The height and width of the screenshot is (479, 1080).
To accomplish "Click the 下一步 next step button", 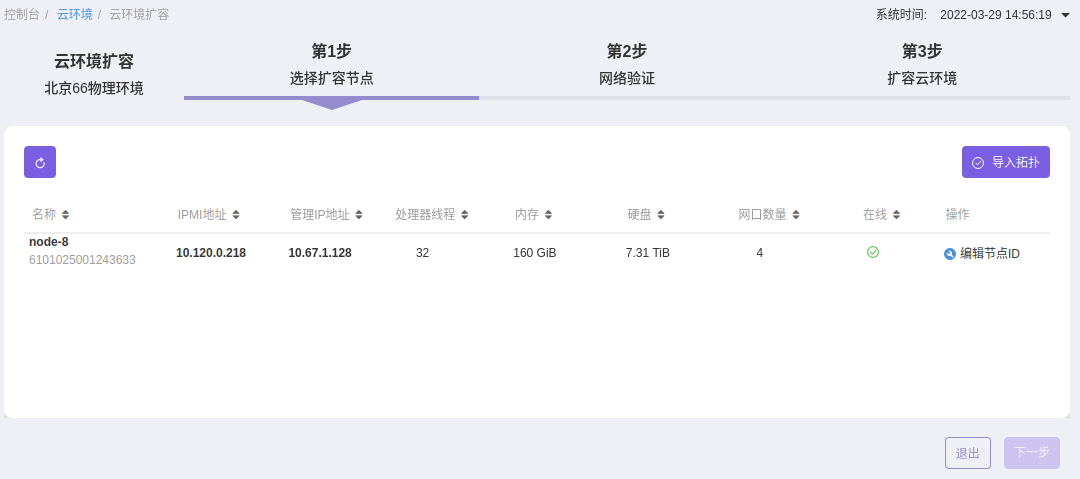I will pos(1031,453).
